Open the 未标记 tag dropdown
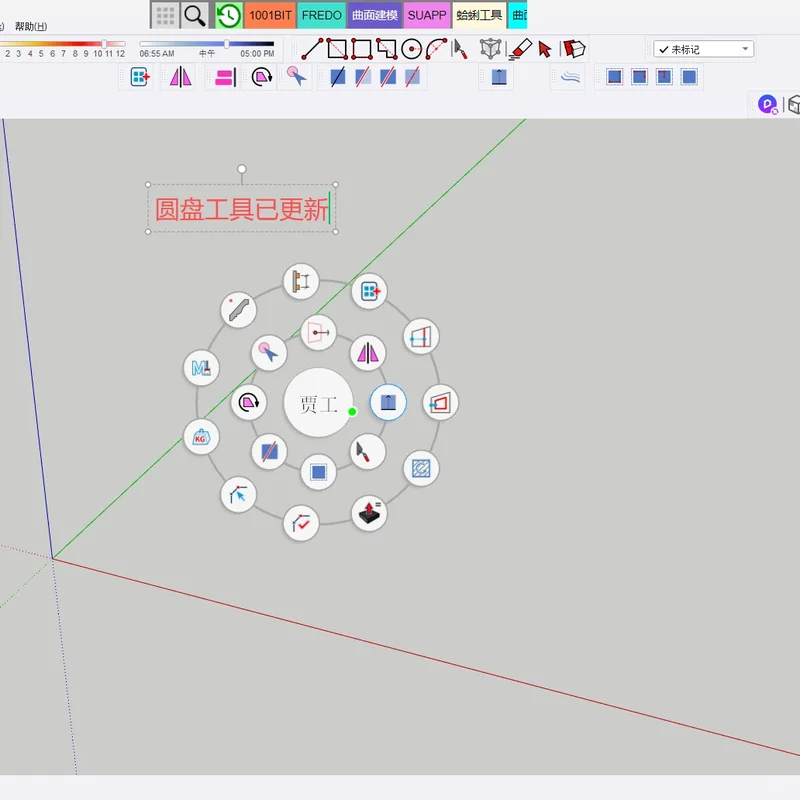Image resolution: width=800 pixels, height=800 pixels. coord(744,48)
